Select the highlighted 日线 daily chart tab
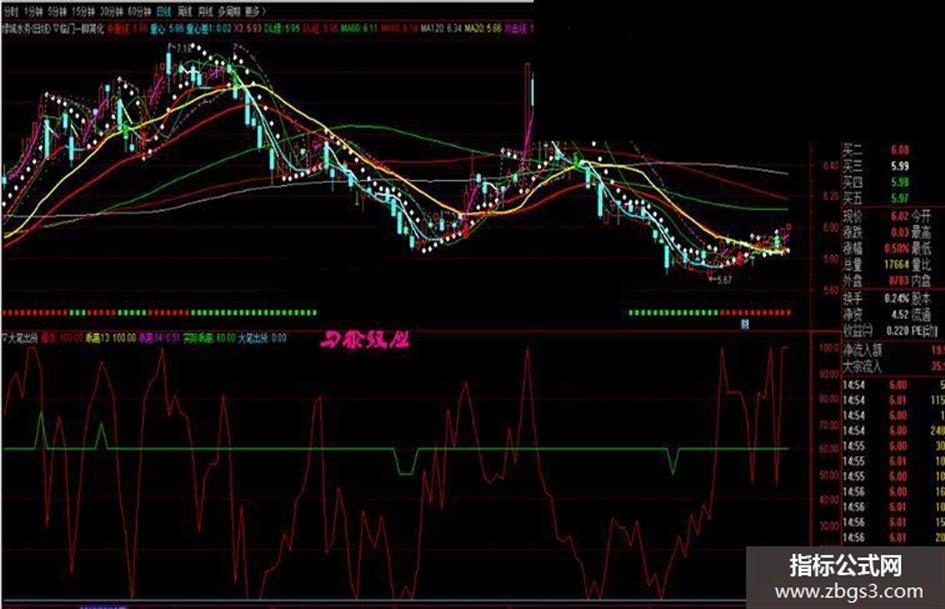Image resolution: width=945 pixels, height=609 pixels. click(165, 11)
